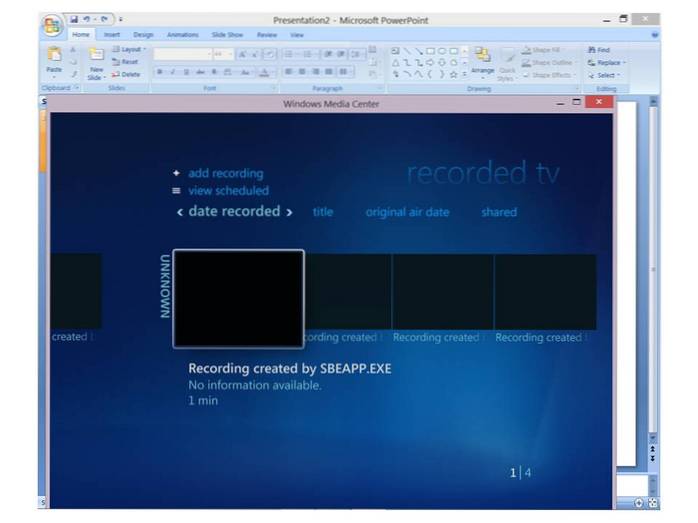
Task: Open the Customize Quick Access Toolbar arrow
Action: [121, 20]
